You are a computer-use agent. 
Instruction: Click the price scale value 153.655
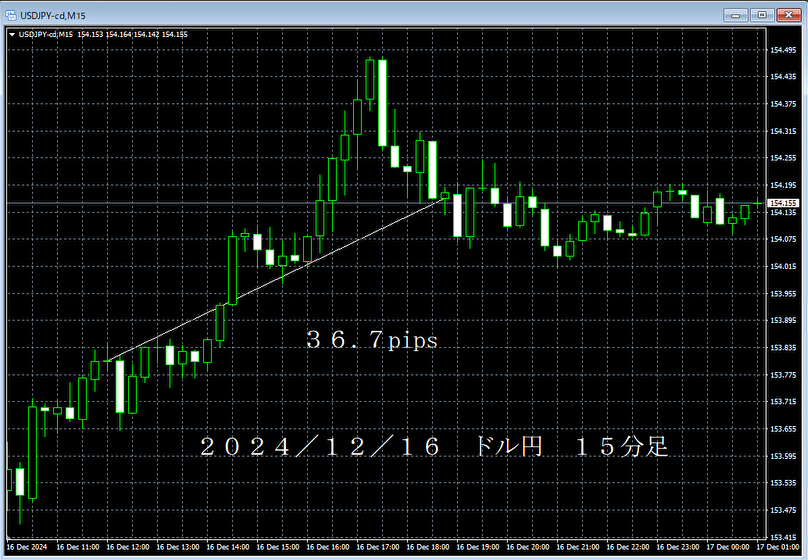(783, 429)
